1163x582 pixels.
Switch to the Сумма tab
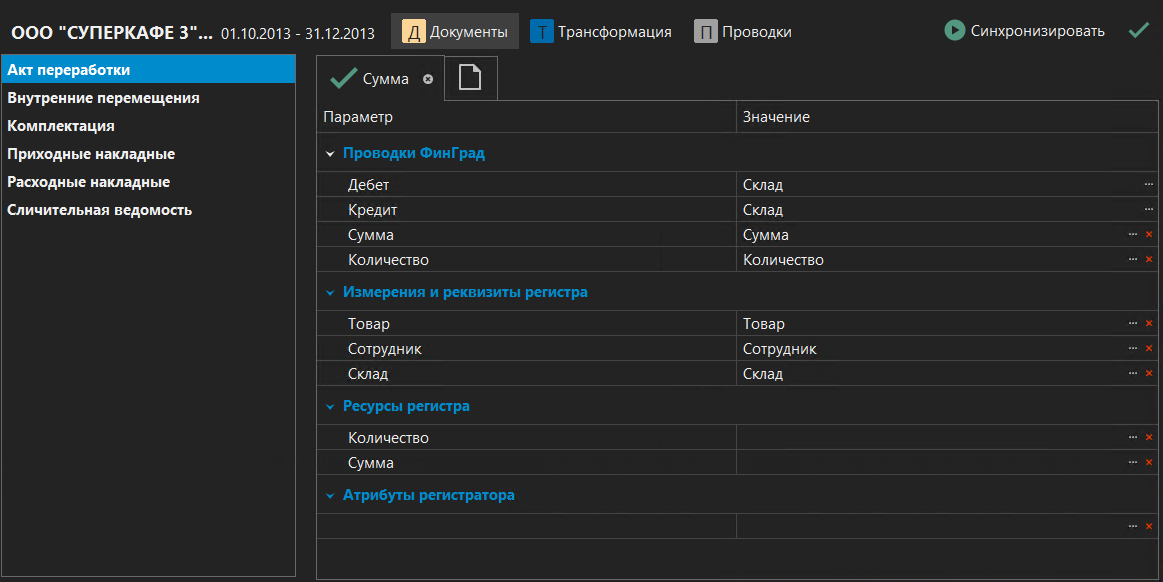pos(385,77)
